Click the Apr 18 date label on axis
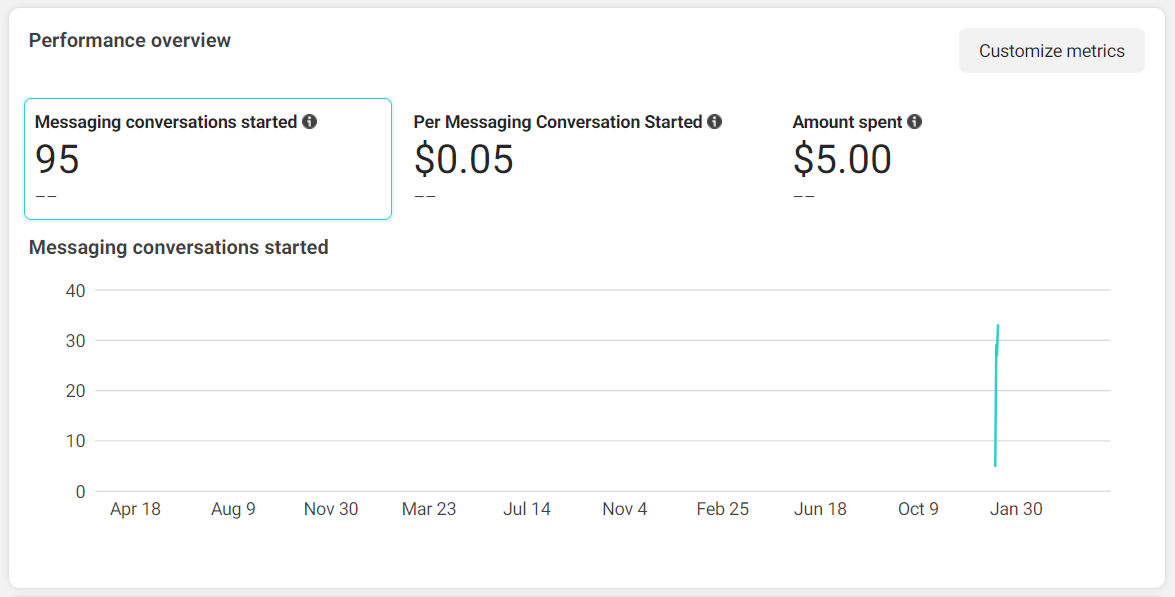 pyautogui.click(x=135, y=509)
